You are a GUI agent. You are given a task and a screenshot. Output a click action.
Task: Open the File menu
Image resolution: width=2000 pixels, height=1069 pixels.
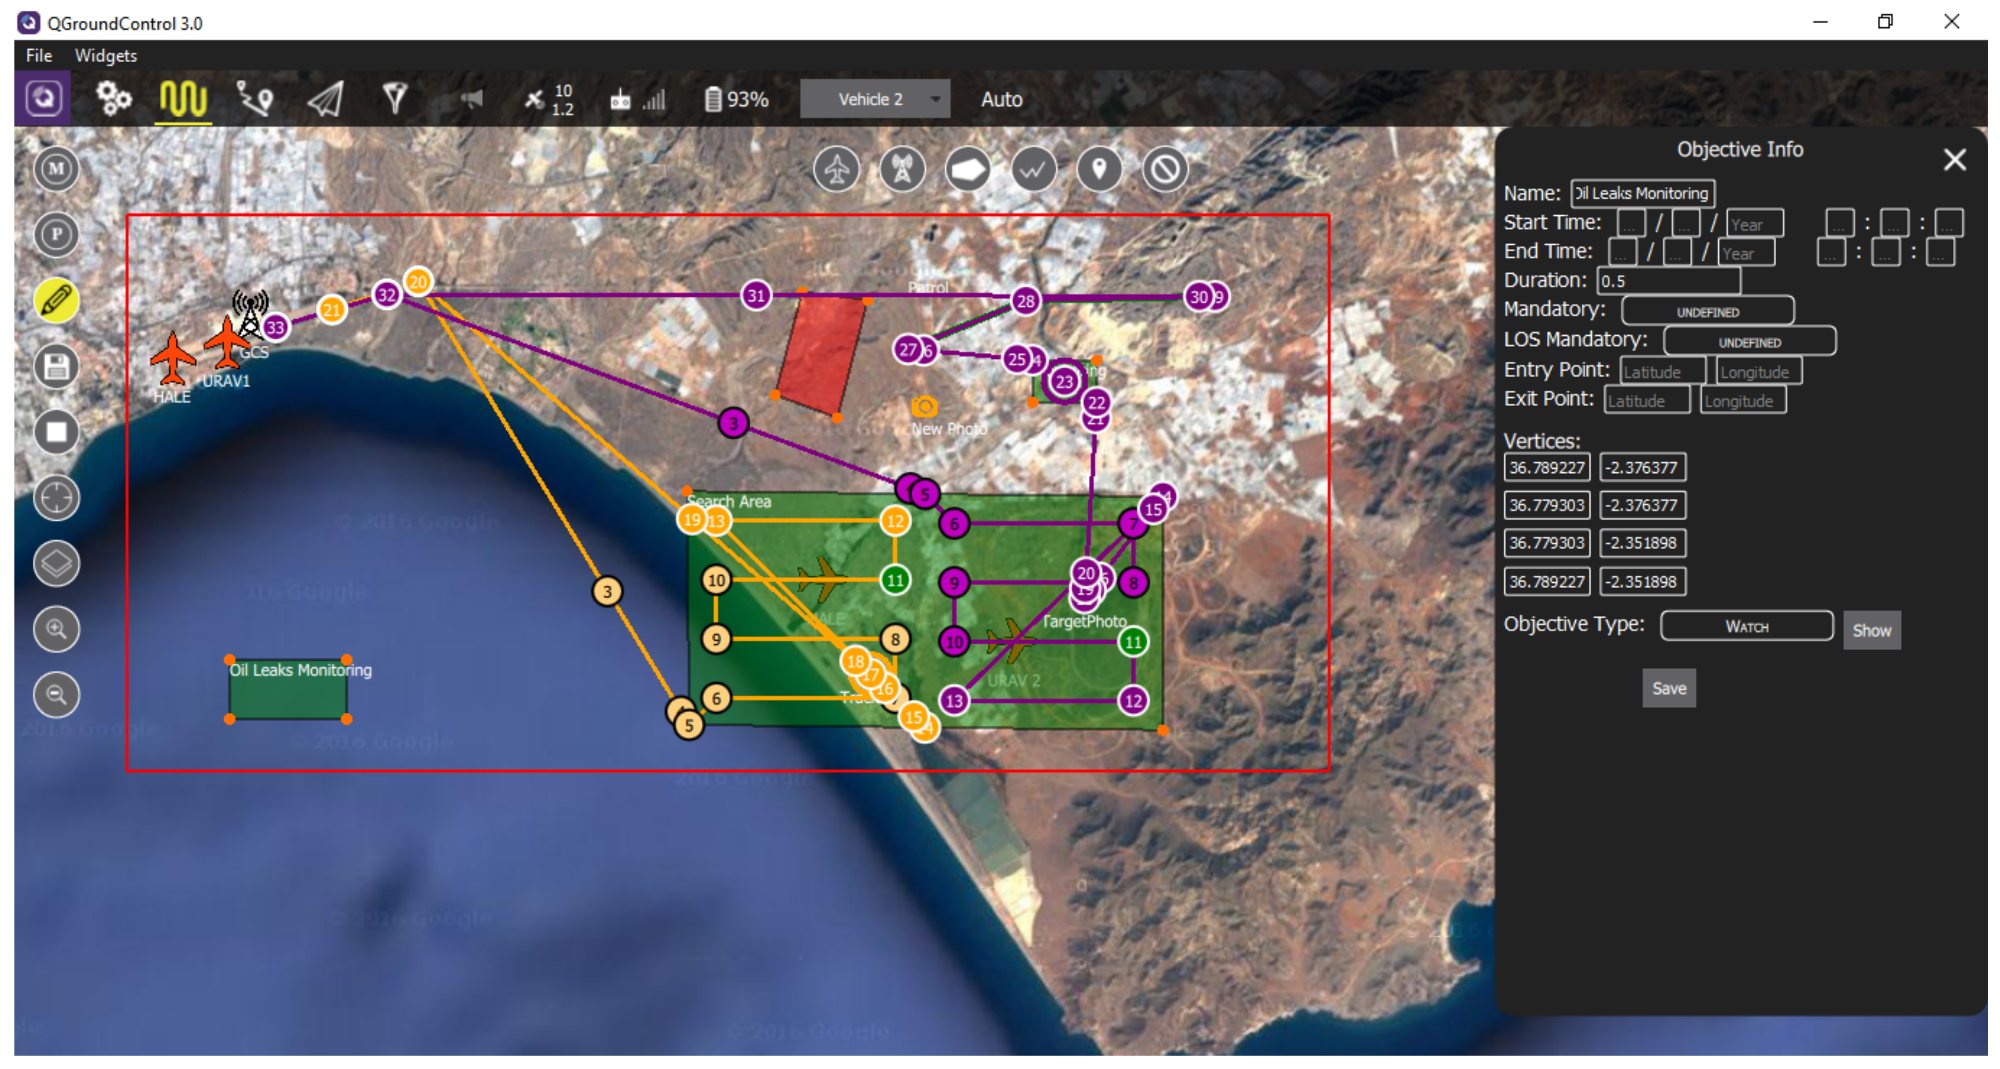pos(39,56)
